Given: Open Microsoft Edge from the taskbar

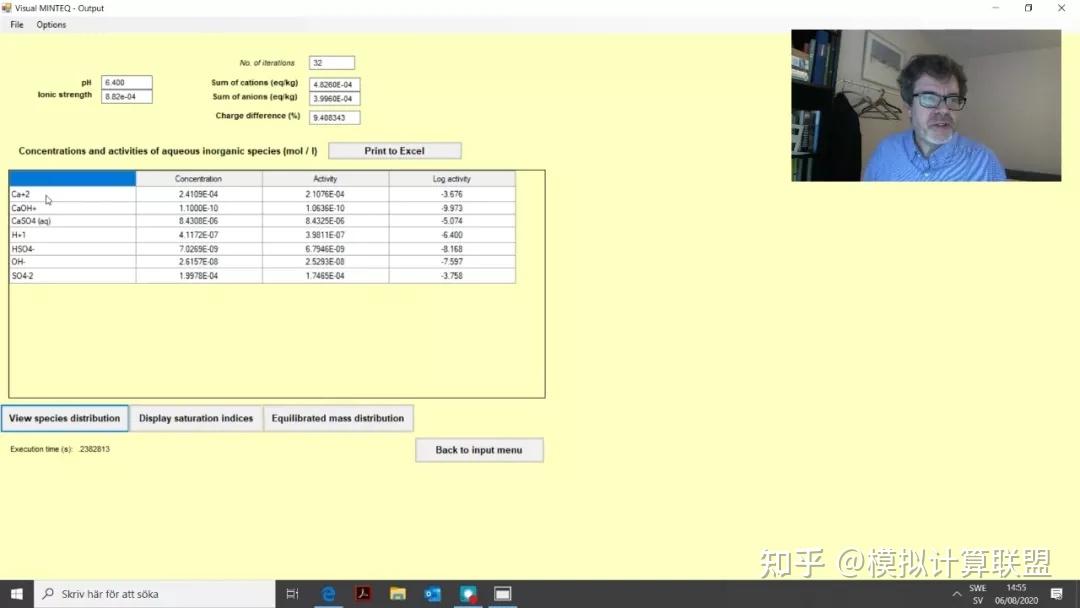Looking at the screenshot, I should 328,593.
